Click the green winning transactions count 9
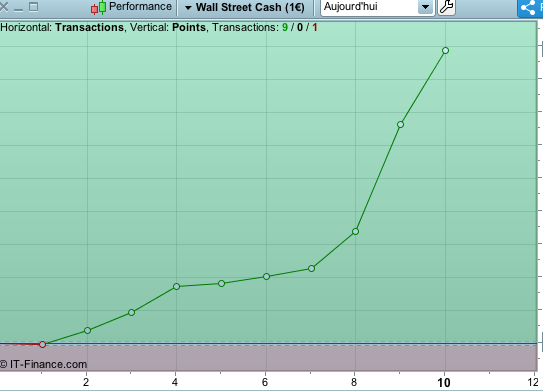The height and width of the screenshot is (391, 543). pos(285,27)
